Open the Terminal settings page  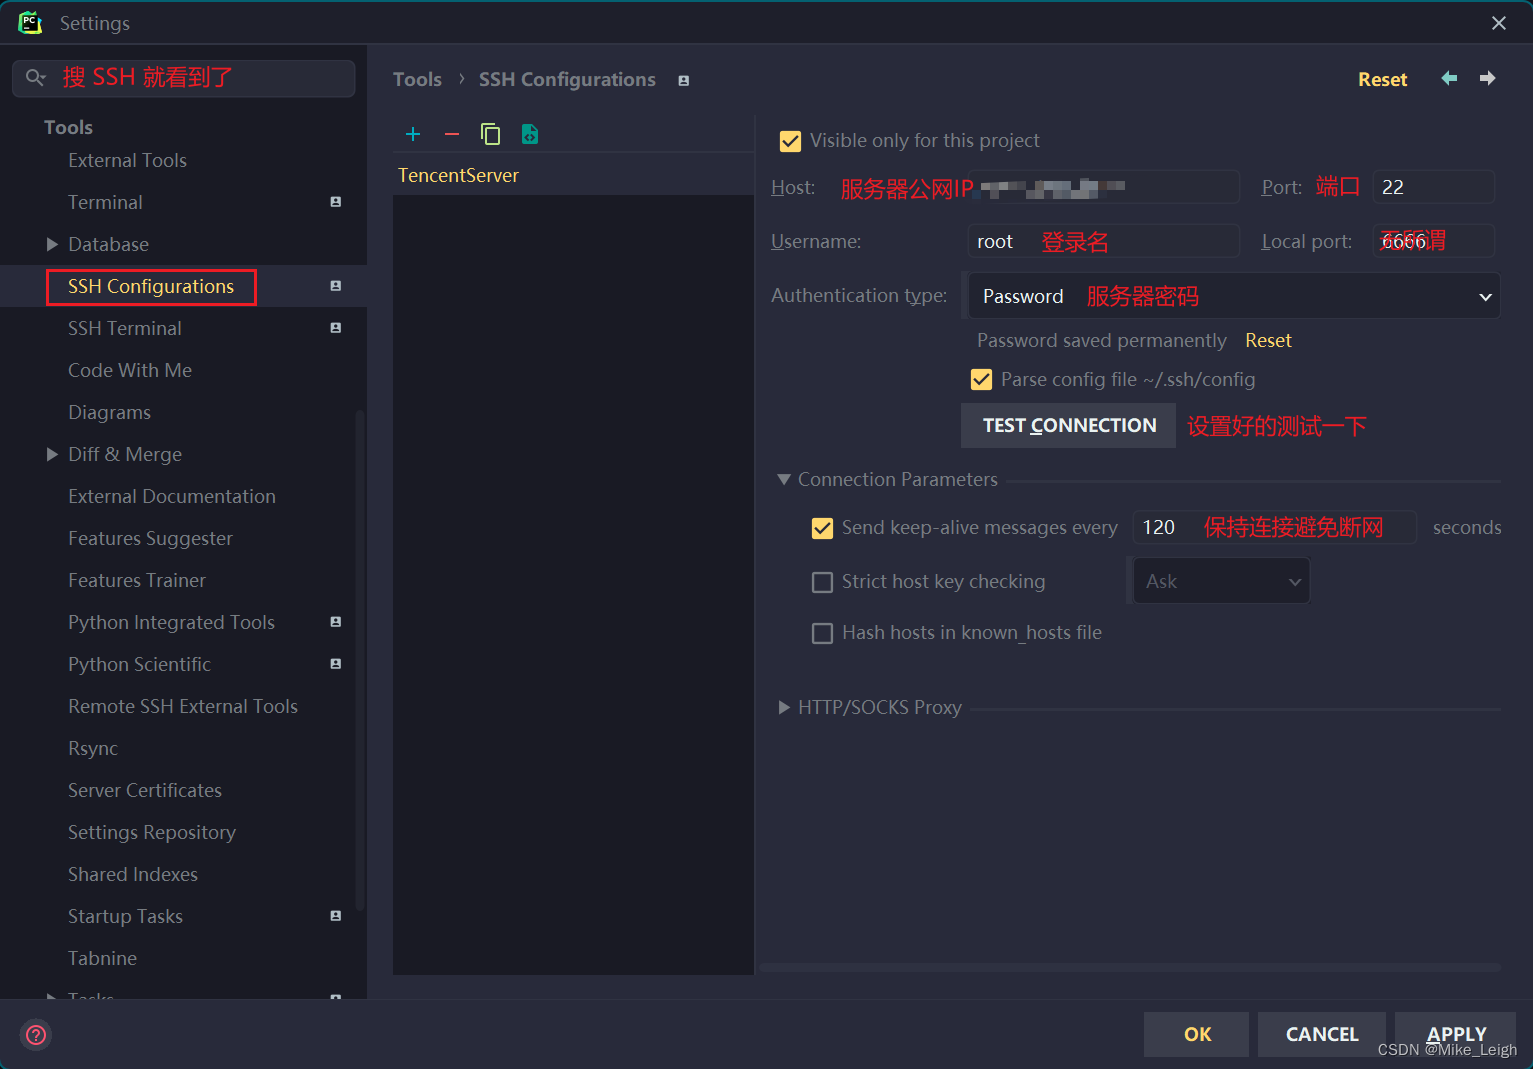click(105, 202)
